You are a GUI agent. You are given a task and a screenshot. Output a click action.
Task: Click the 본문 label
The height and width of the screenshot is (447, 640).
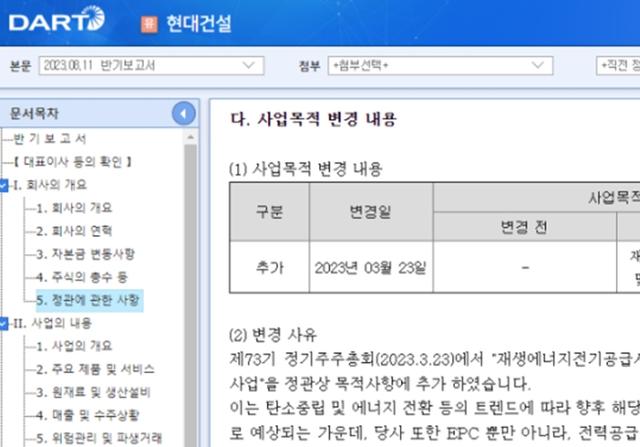(20, 66)
